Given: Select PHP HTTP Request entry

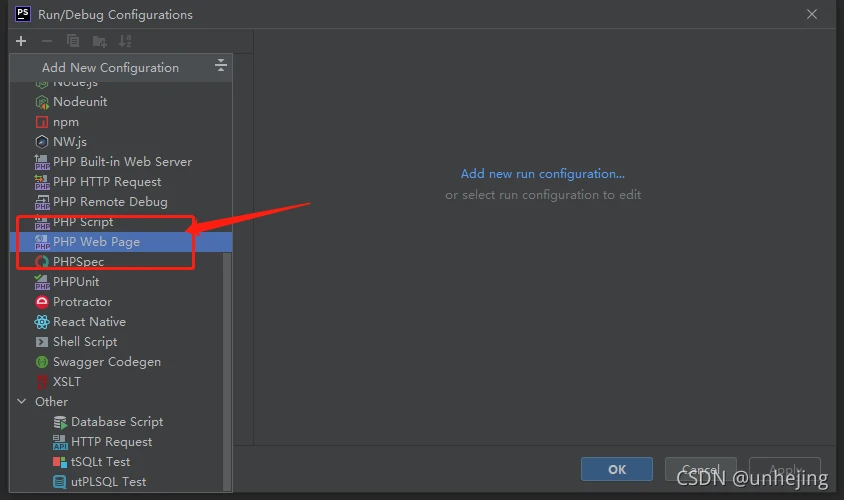Looking at the screenshot, I should [107, 182].
